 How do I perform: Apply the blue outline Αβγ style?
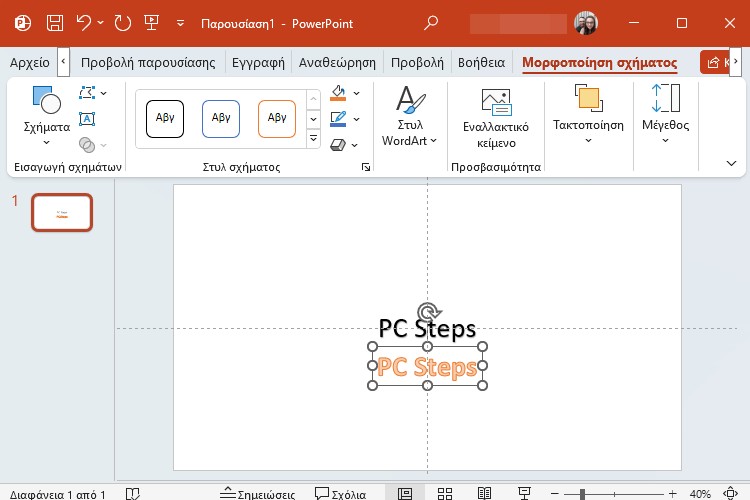(x=221, y=119)
